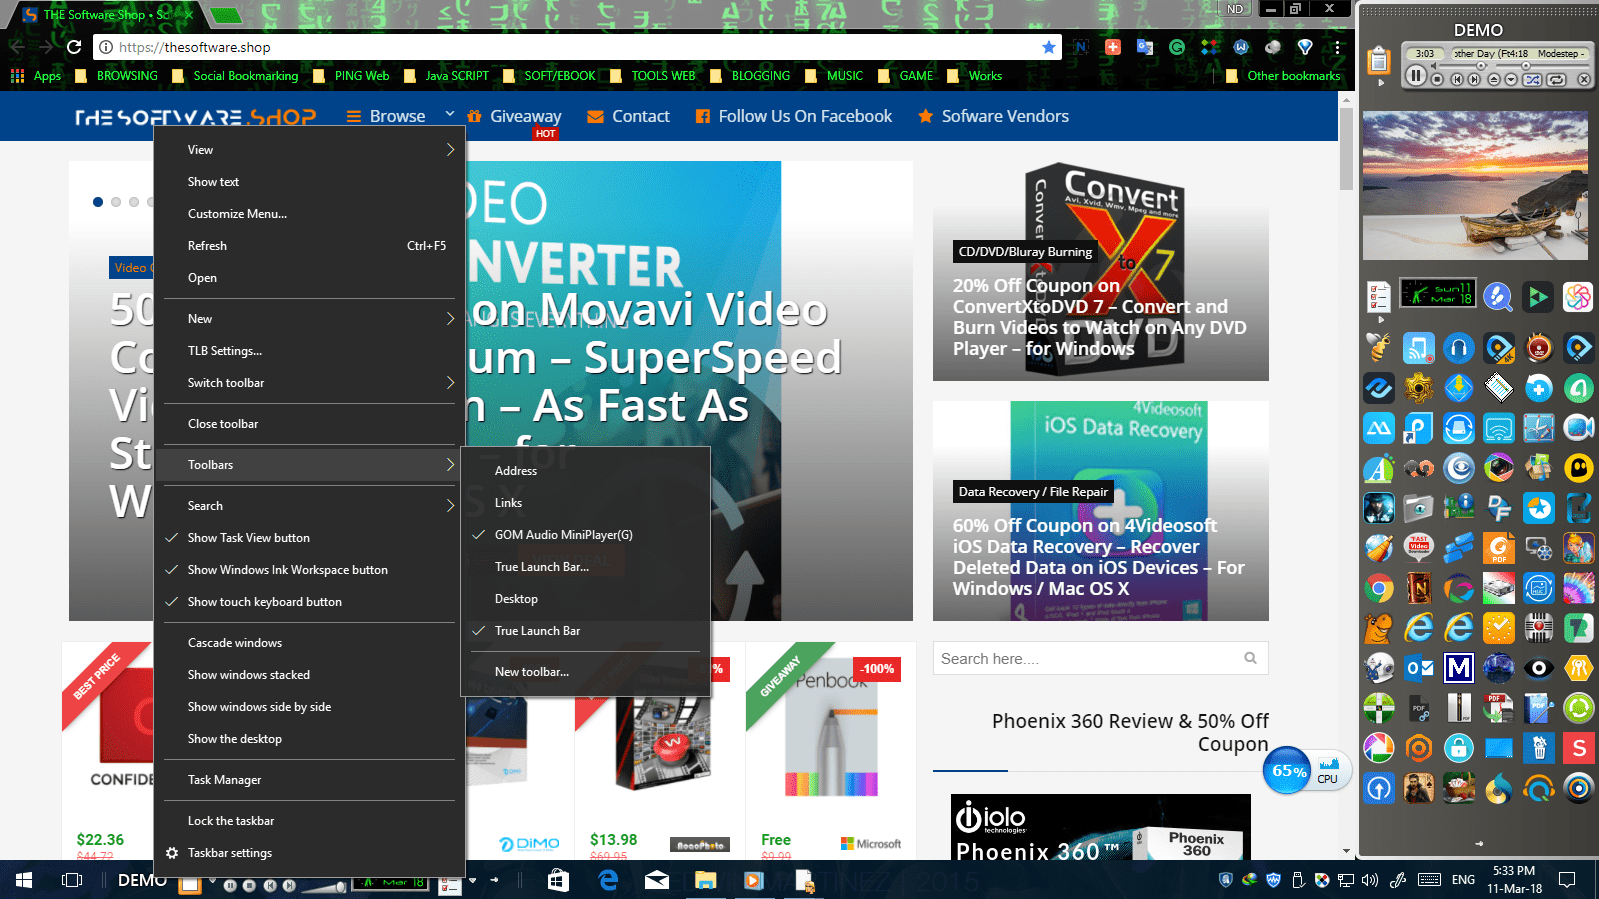This screenshot has width=1599, height=899.
Task: Open Microsoft Store from the taskbar
Action: pyautogui.click(x=559, y=880)
